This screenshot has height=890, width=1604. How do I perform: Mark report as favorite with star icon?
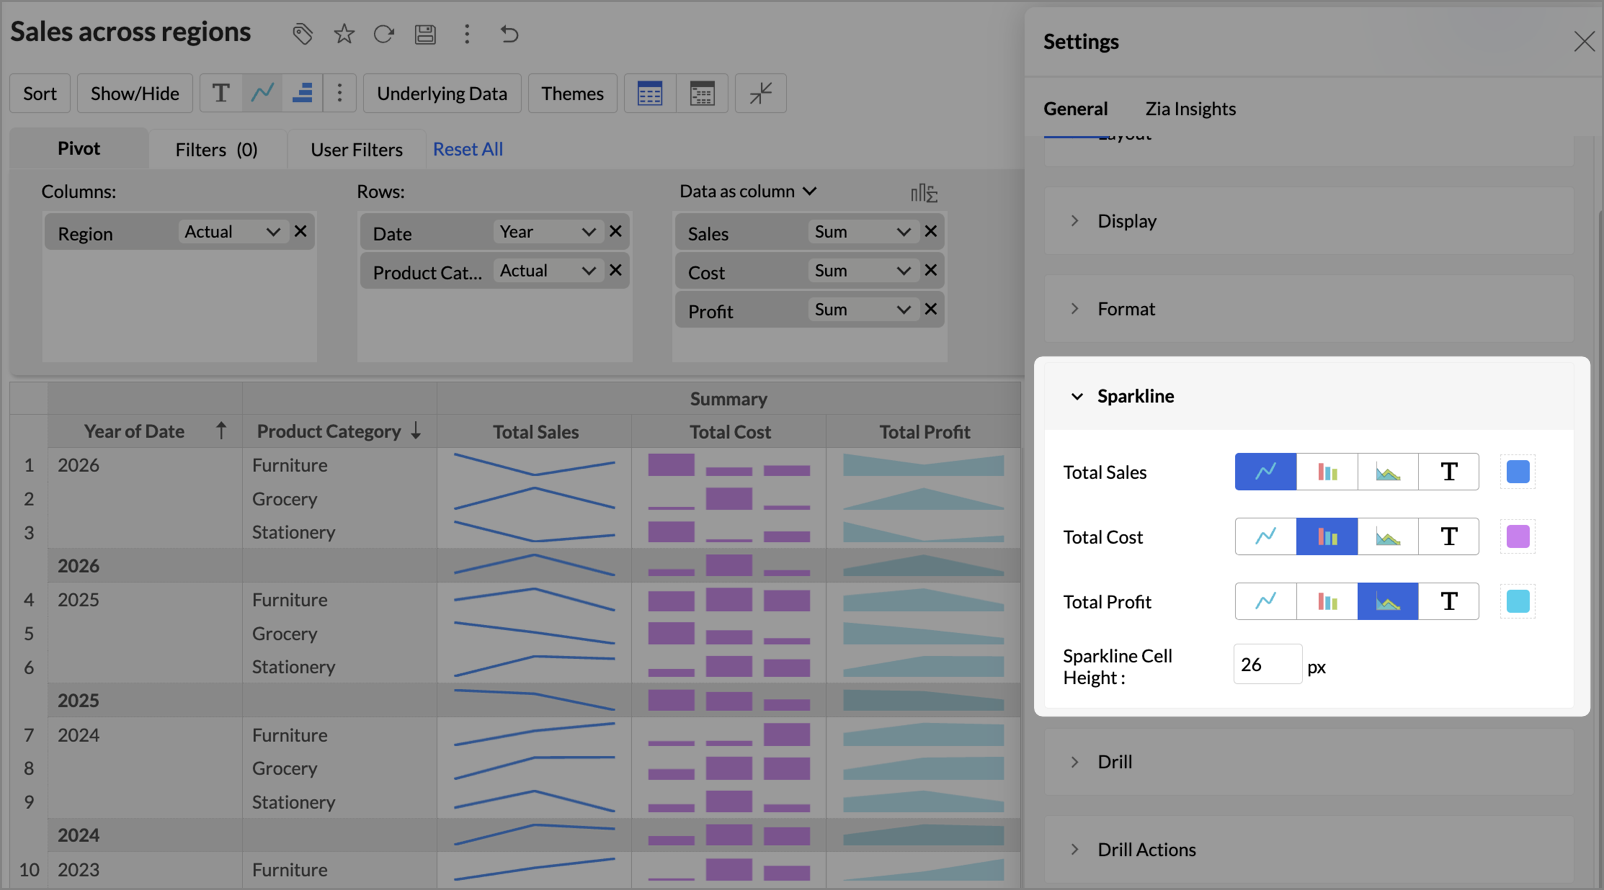tap(344, 34)
